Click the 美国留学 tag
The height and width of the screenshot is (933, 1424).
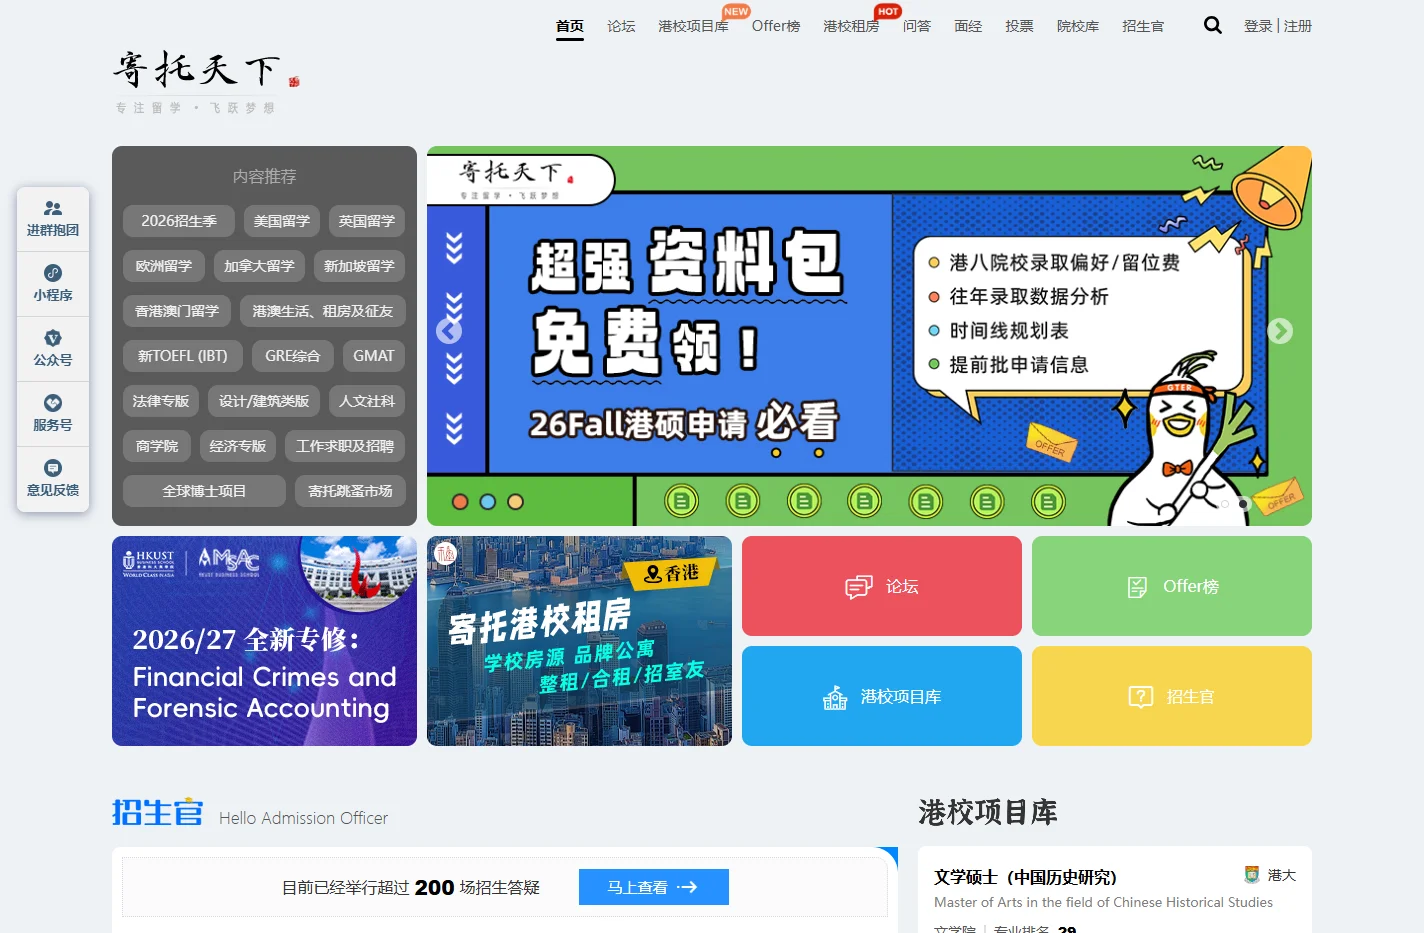pos(282,221)
